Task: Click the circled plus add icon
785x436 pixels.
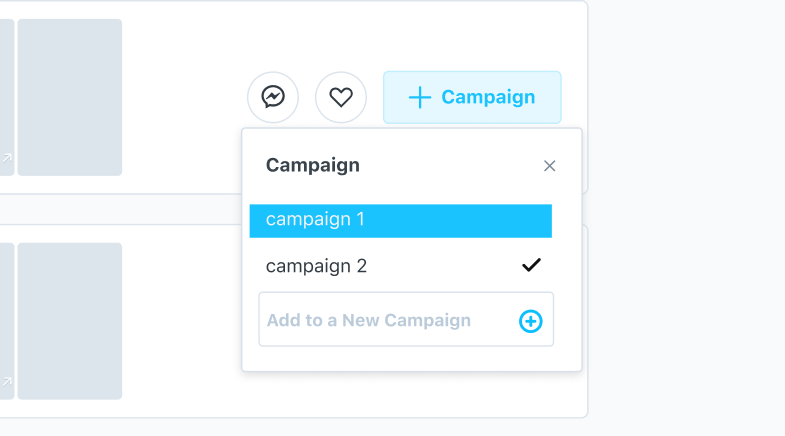Action: tap(530, 321)
